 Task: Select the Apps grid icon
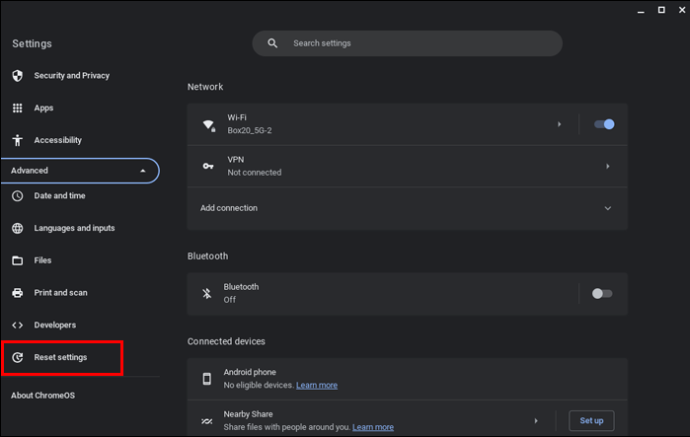pyautogui.click(x=17, y=108)
